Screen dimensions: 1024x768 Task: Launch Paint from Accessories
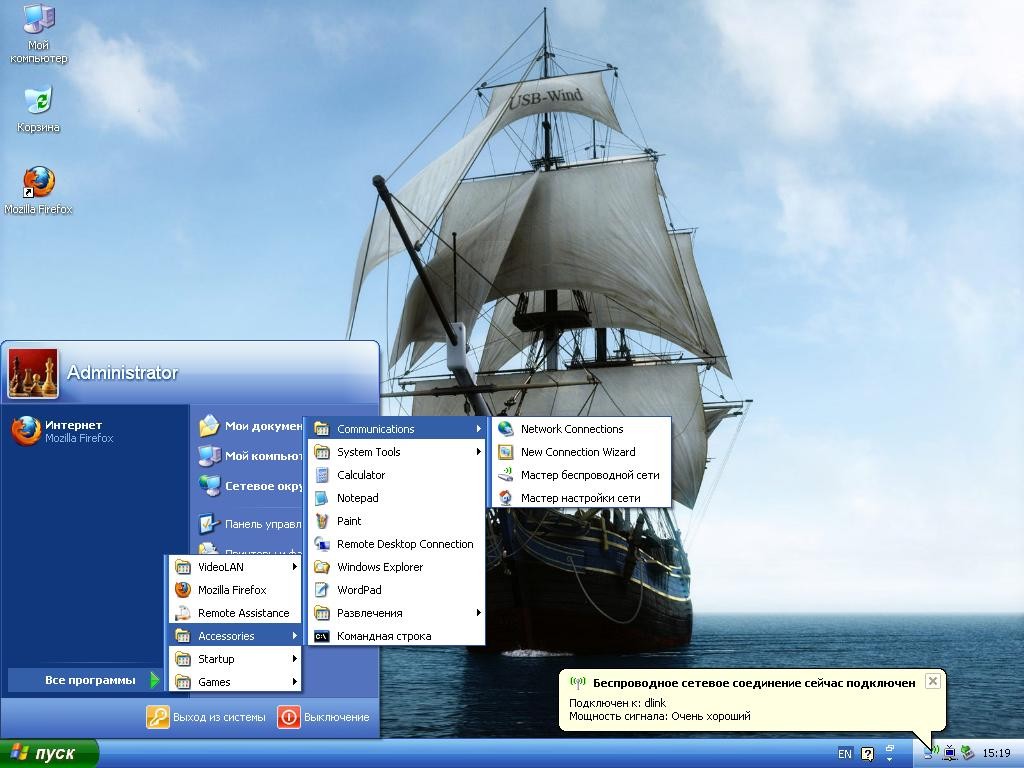(397, 521)
